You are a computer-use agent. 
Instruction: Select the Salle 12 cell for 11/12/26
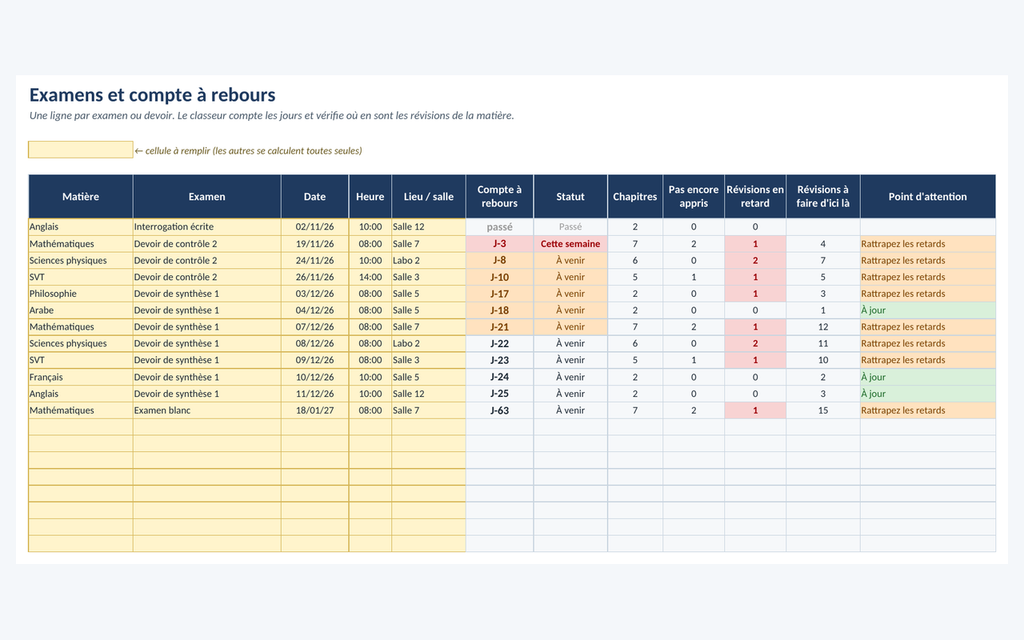click(x=428, y=394)
